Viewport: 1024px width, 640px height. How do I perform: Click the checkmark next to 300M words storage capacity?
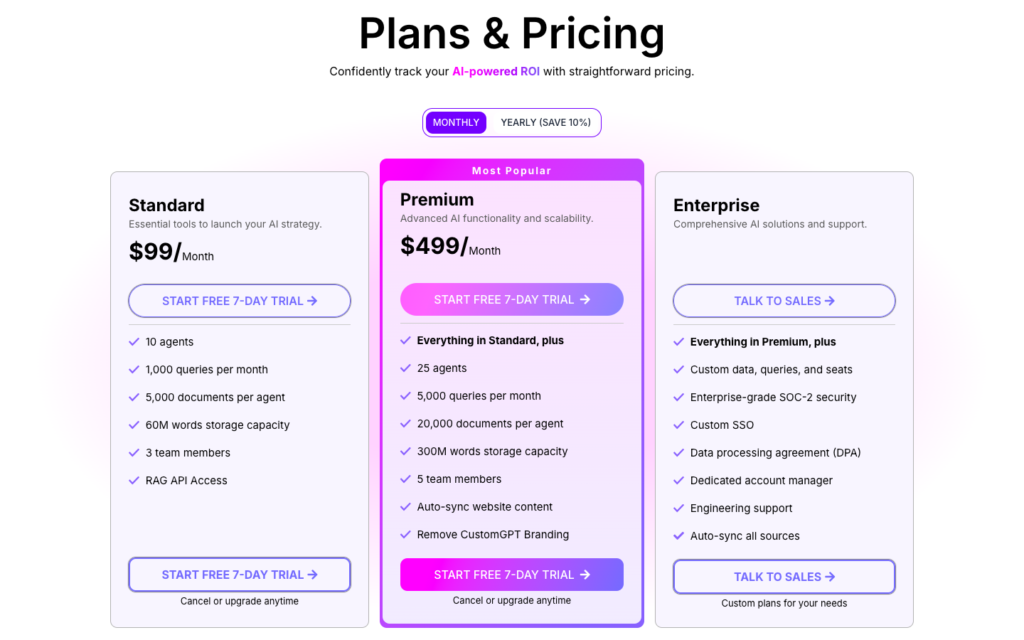click(x=406, y=451)
